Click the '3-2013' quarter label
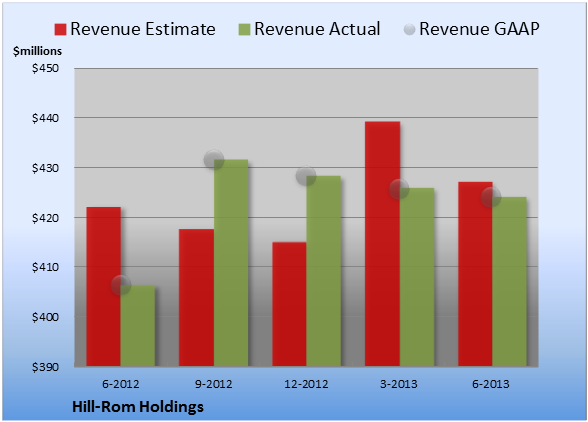The height and width of the screenshot is (422, 588). click(399, 384)
